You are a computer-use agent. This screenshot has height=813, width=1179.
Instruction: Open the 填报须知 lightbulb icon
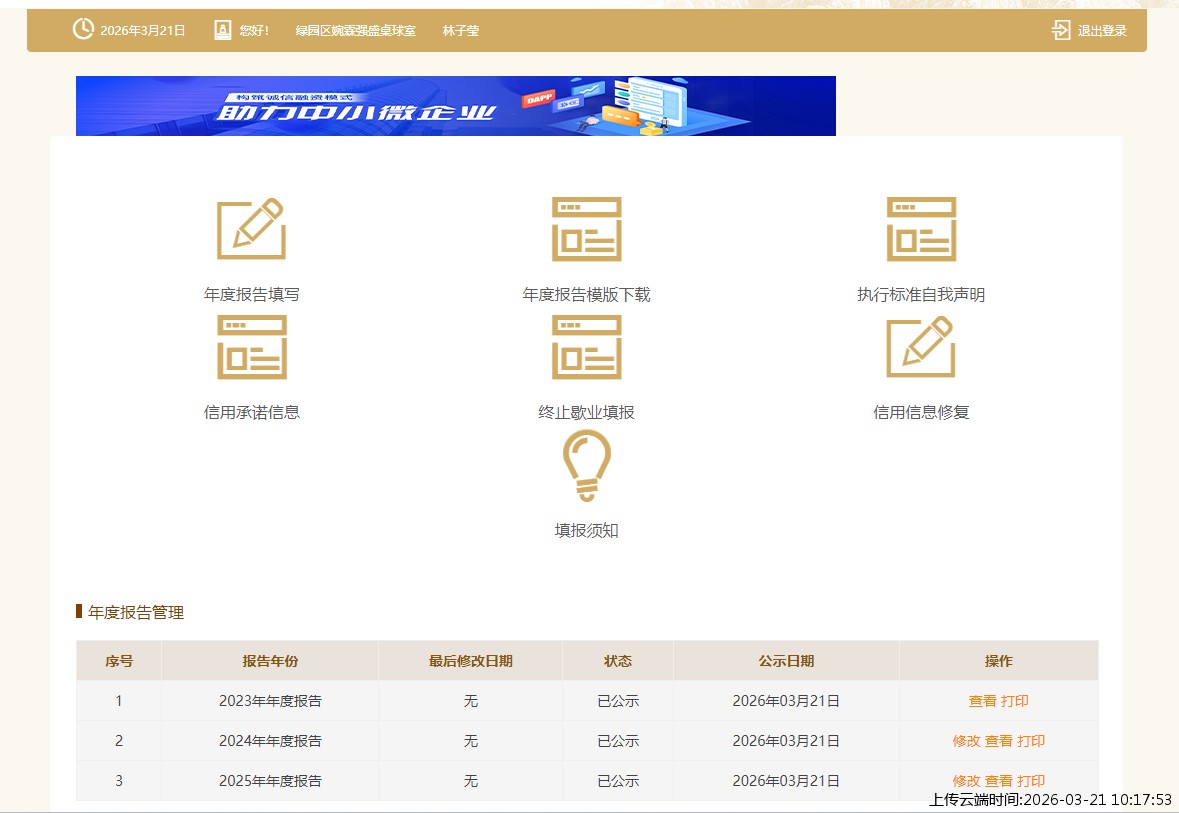586,465
